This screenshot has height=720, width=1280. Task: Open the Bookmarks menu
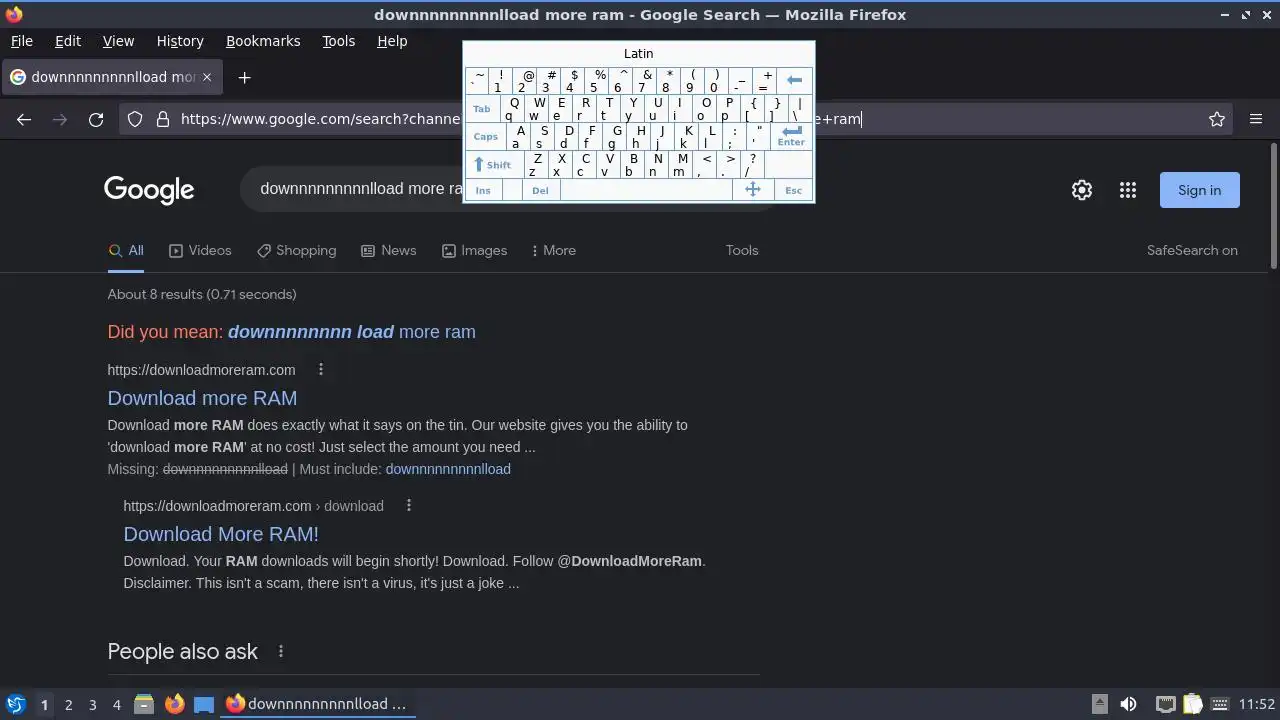click(x=263, y=41)
